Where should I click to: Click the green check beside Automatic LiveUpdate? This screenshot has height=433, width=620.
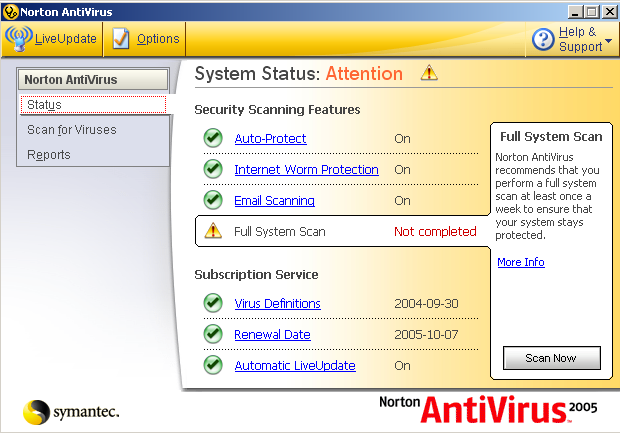pos(213,365)
